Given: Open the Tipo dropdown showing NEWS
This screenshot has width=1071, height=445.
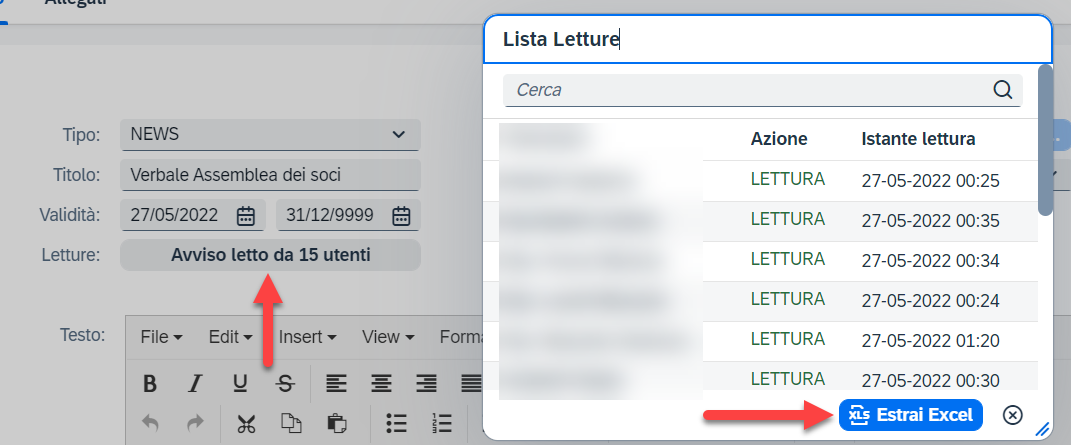Looking at the screenshot, I should [x=270, y=134].
